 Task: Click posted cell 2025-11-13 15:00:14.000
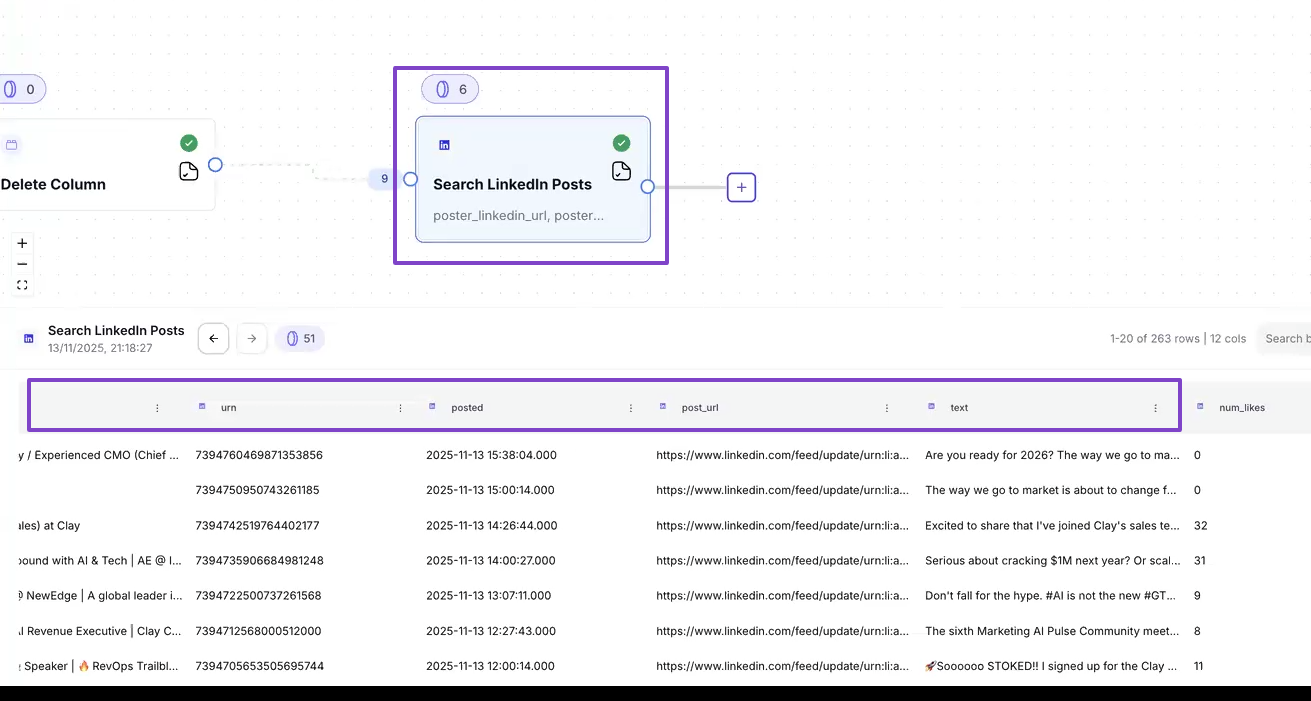[x=490, y=490]
